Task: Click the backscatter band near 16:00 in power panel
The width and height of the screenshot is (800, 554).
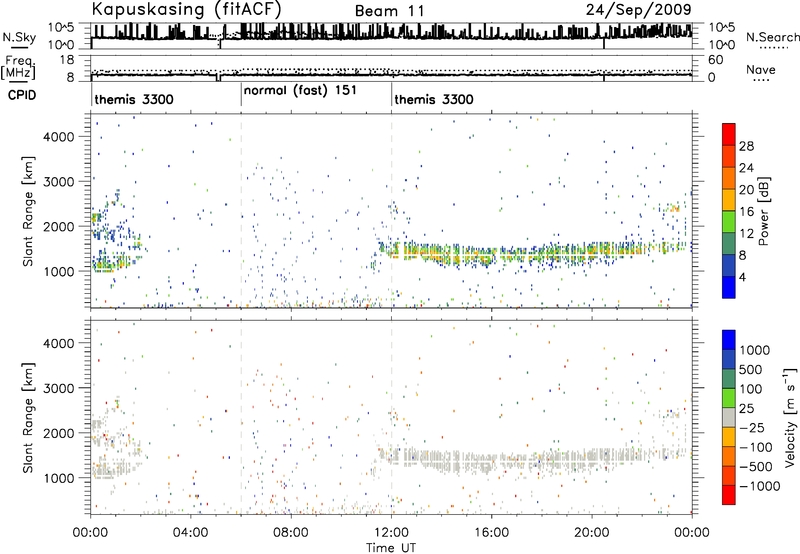Action: [491, 254]
